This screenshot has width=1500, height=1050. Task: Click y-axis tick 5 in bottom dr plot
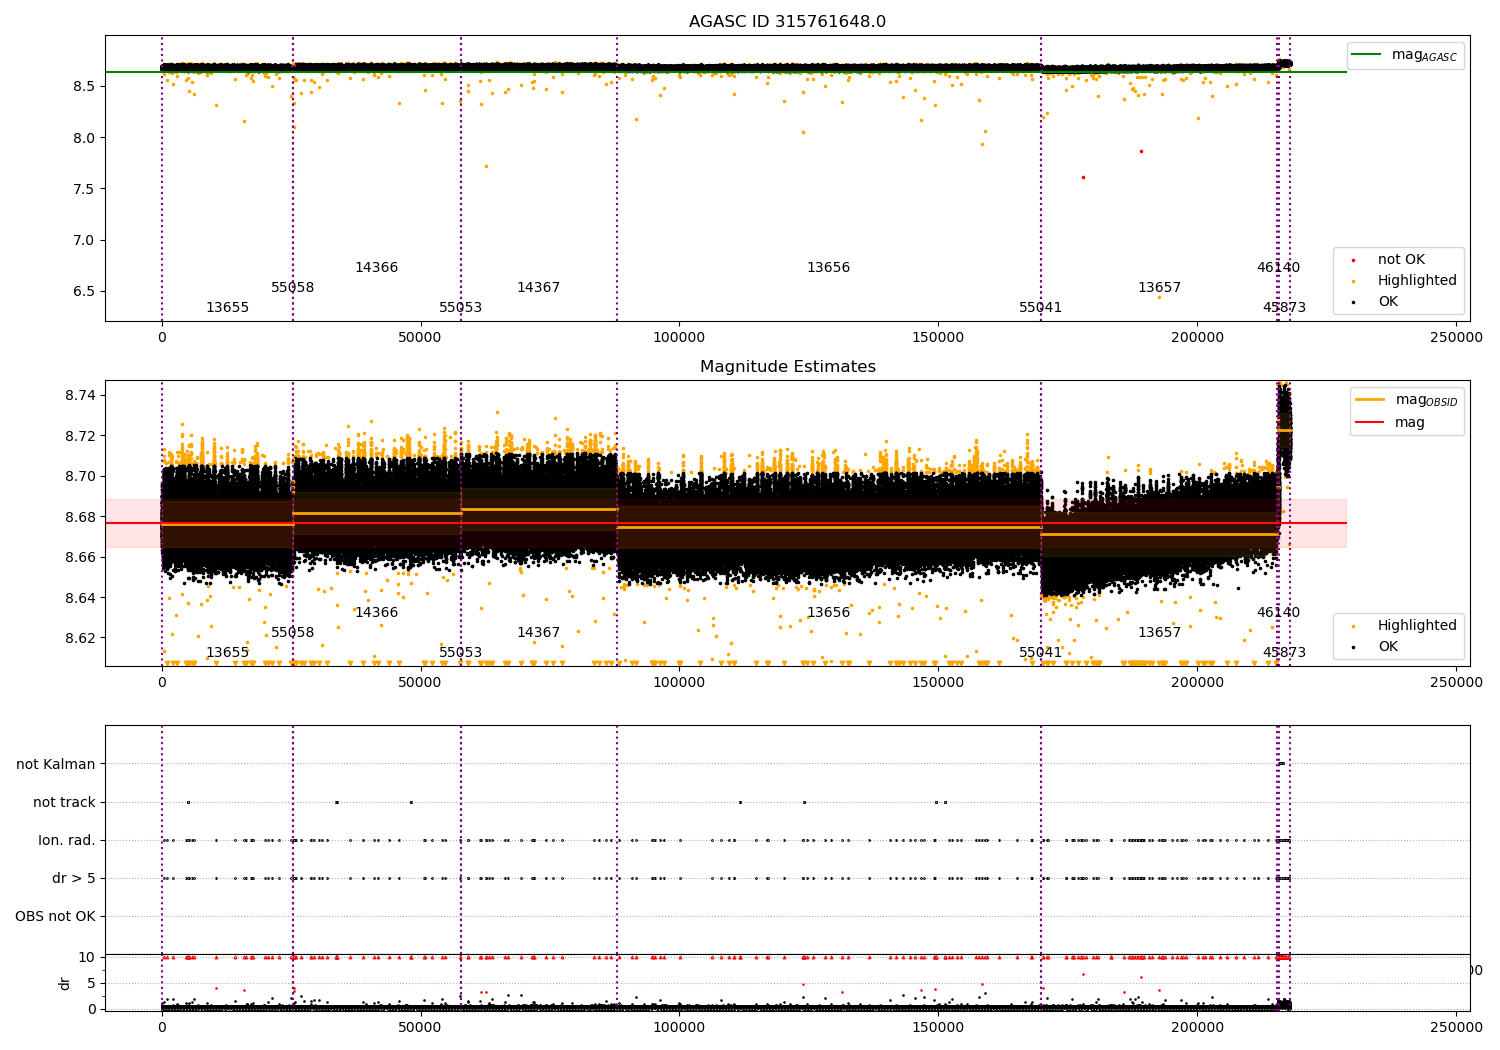(91, 984)
